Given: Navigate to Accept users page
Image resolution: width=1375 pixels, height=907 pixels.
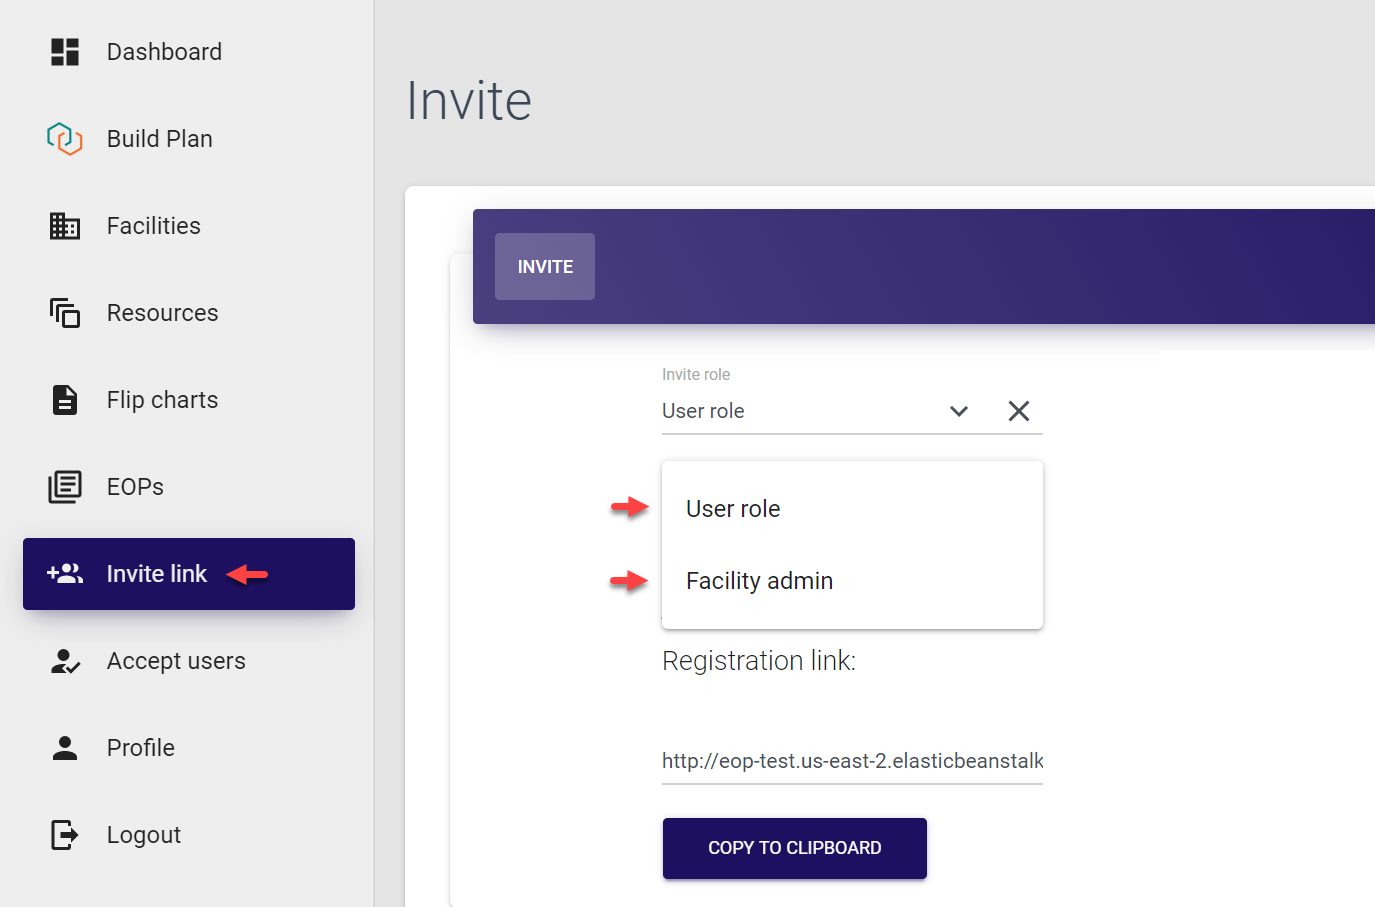Looking at the screenshot, I should coord(176,661).
